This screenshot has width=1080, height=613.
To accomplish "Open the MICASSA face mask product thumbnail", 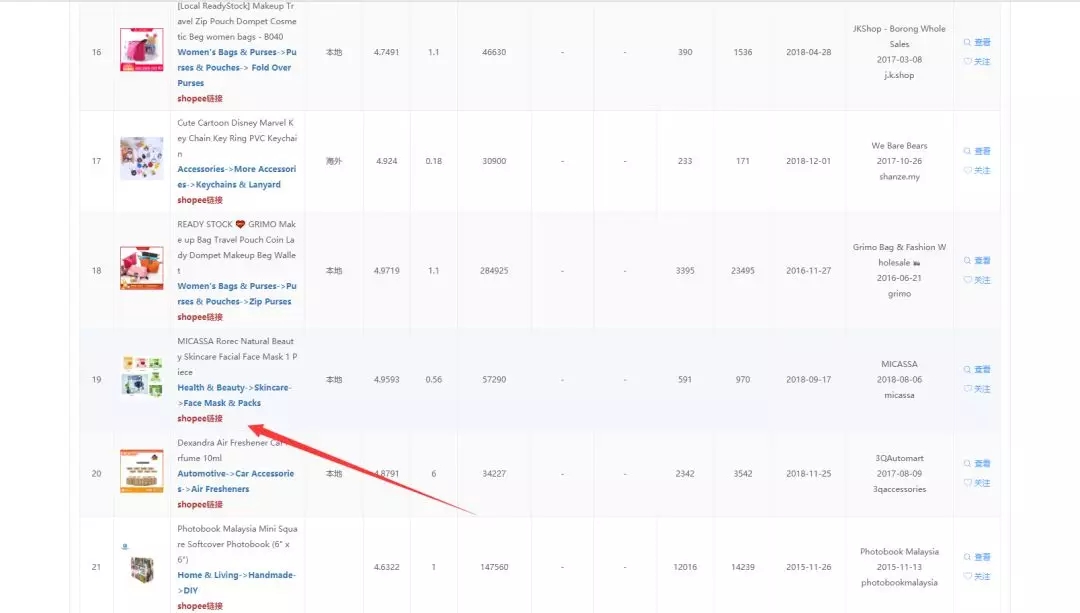I will tap(141, 375).
